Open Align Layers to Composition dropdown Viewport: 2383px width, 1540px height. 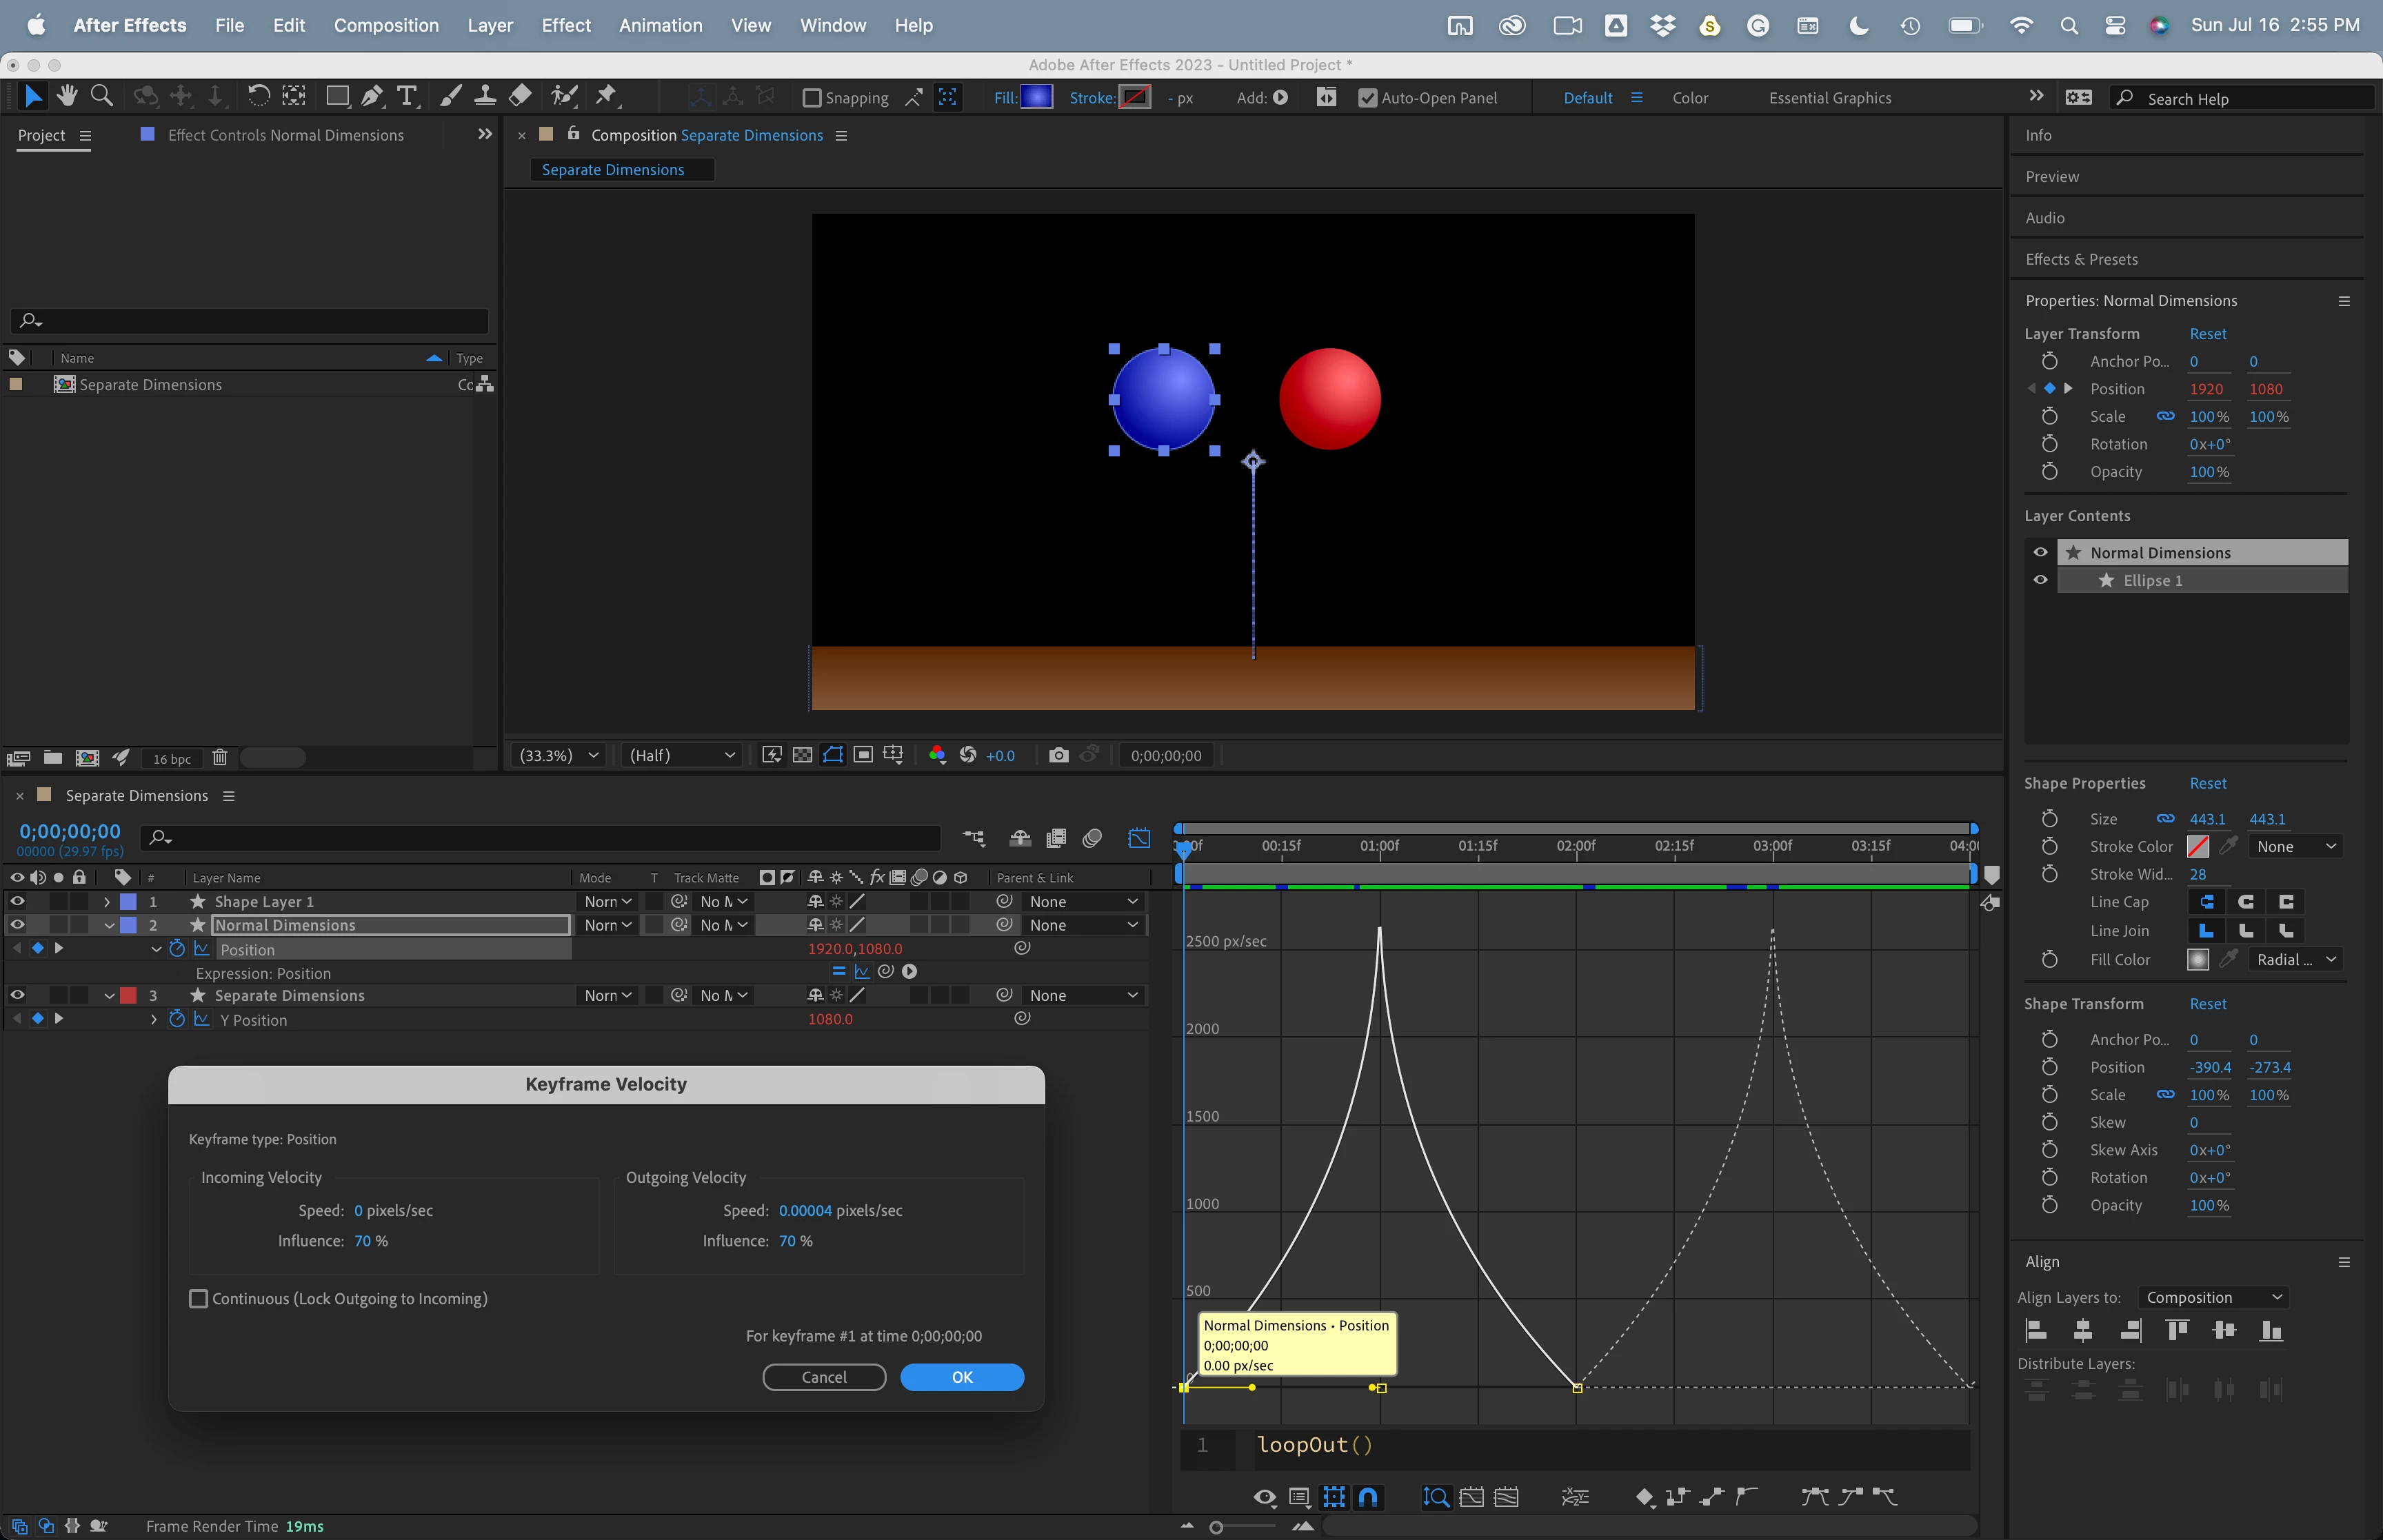[2213, 1297]
